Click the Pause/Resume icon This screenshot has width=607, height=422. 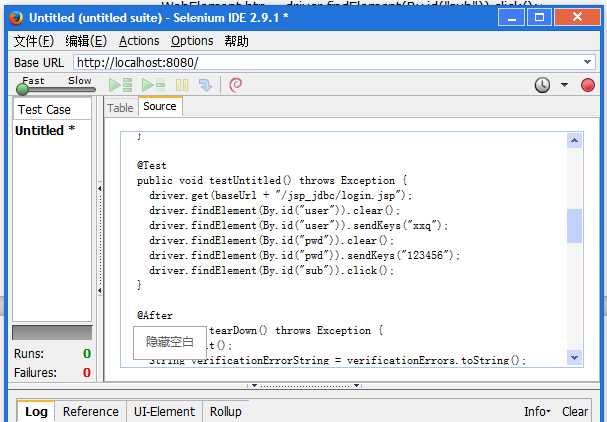pyautogui.click(x=182, y=85)
